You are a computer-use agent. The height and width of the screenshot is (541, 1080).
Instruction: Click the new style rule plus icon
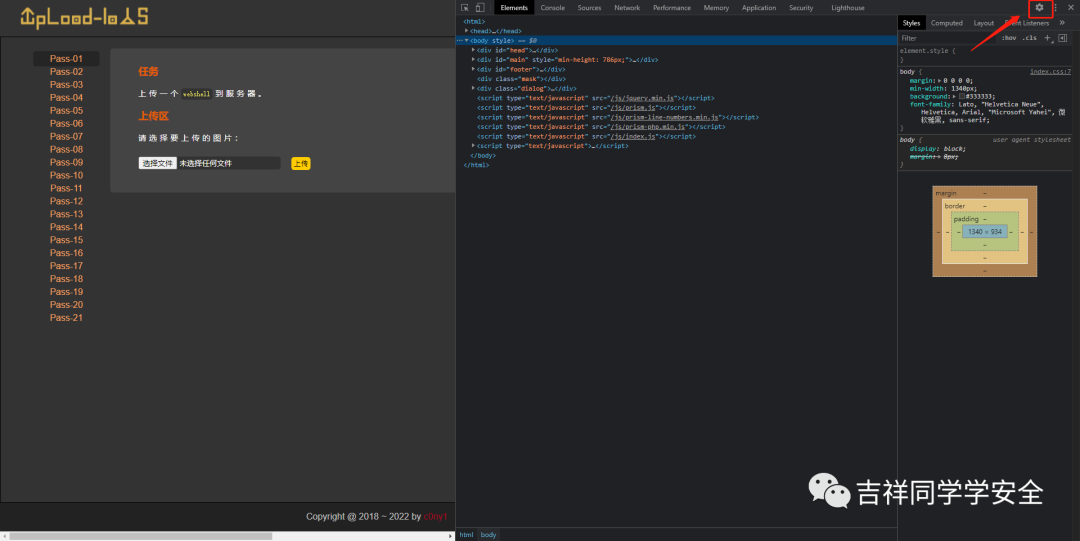[x=1048, y=38]
